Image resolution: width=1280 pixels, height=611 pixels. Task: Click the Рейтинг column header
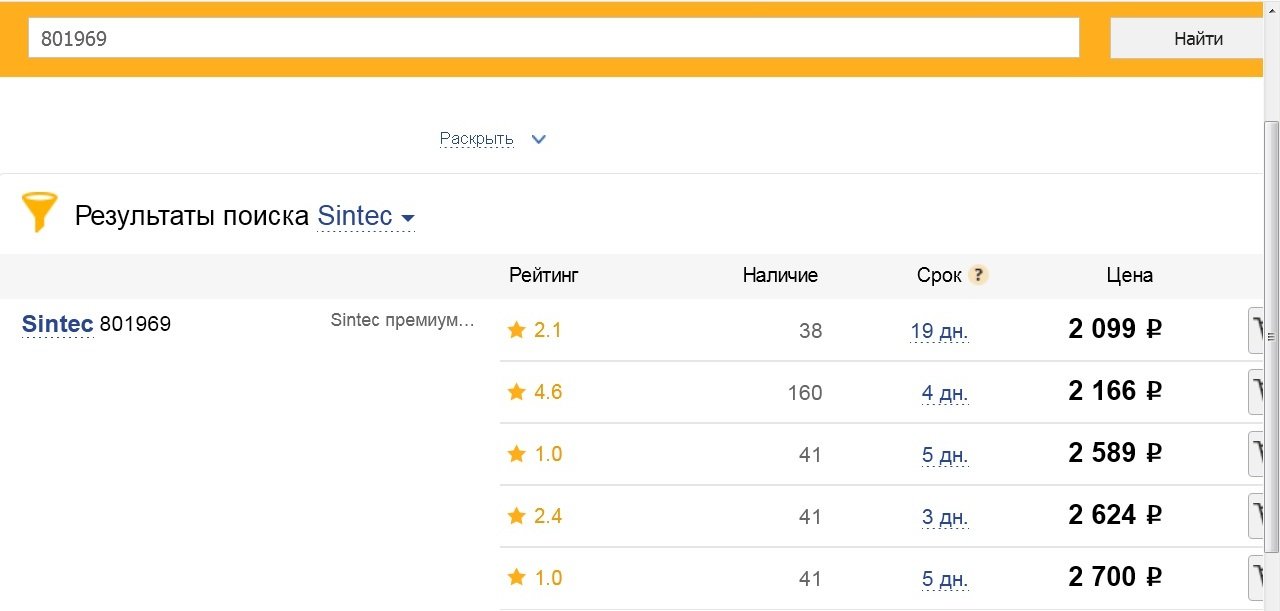pos(544,275)
